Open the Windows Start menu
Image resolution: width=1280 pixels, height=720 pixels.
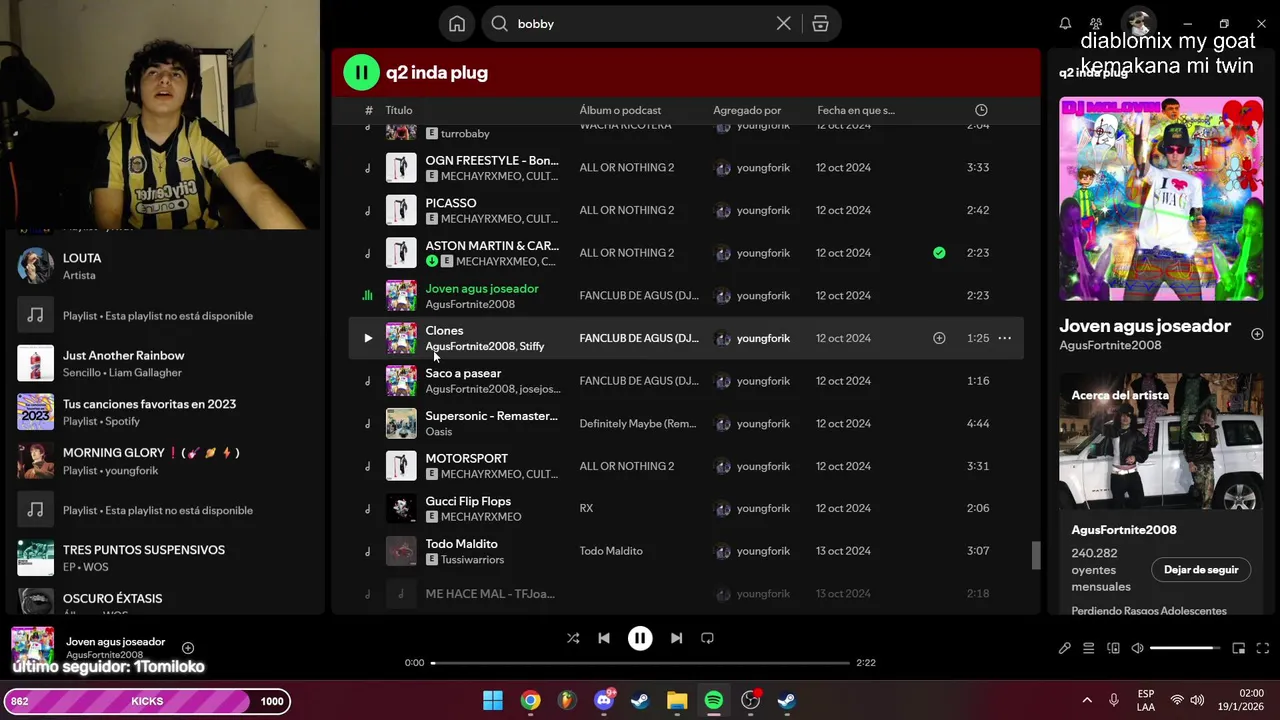(493, 701)
